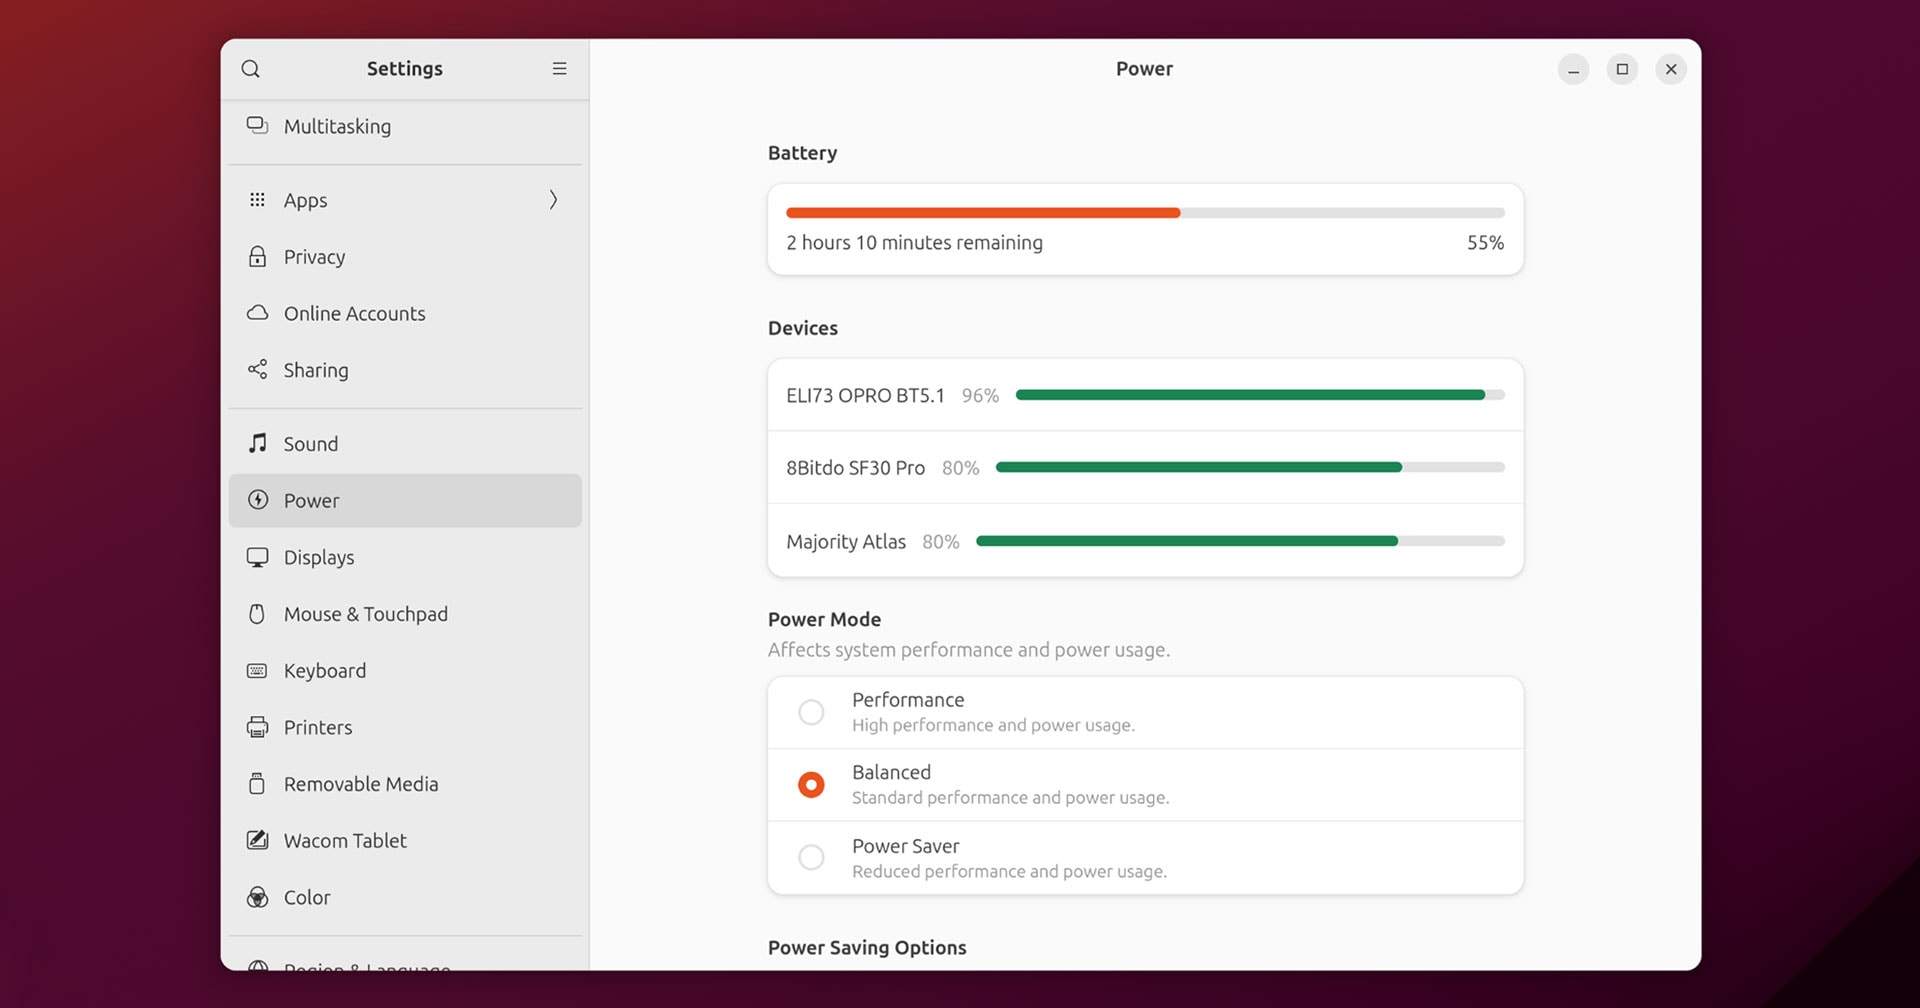Maximize the Settings window
Viewport: 1920px width, 1008px height.
pyautogui.click(x=1622, y=69)
